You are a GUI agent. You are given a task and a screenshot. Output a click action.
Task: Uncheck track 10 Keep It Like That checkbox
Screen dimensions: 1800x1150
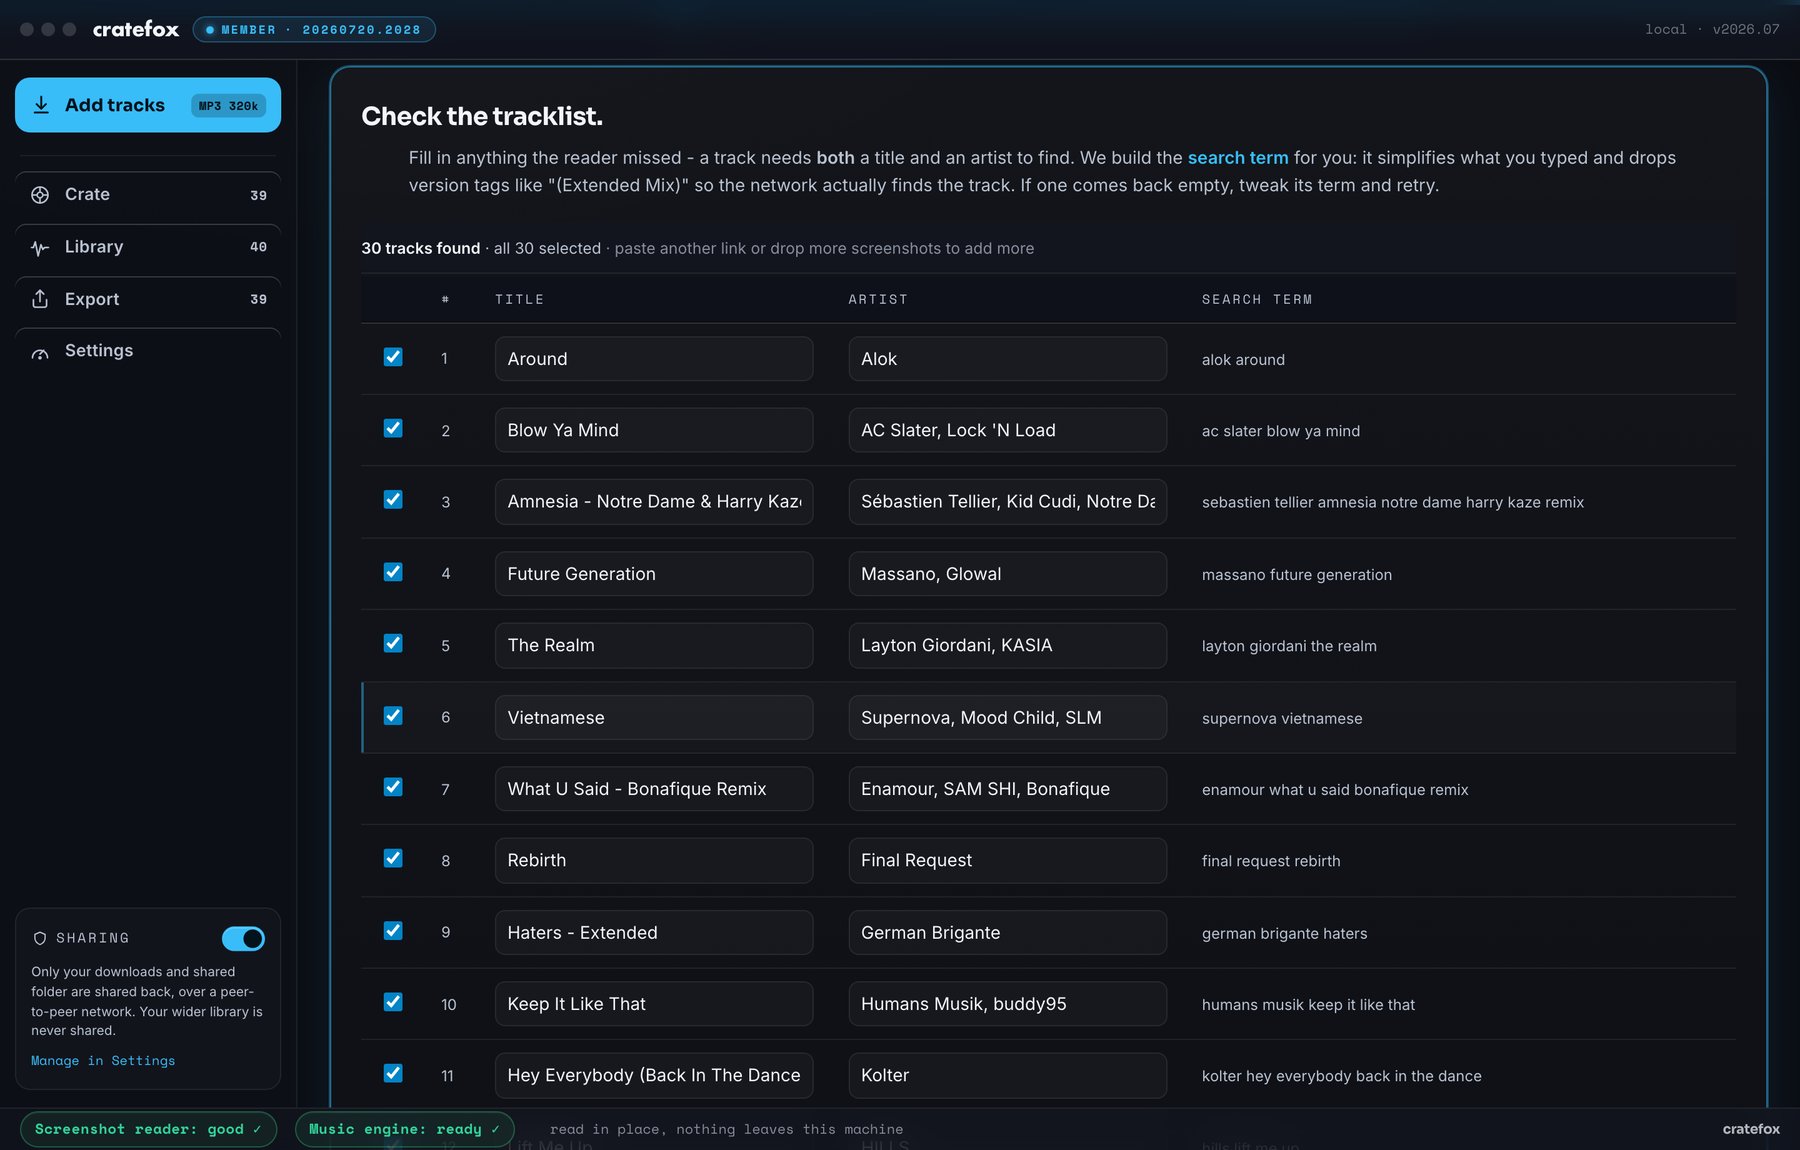(393, 1002)
